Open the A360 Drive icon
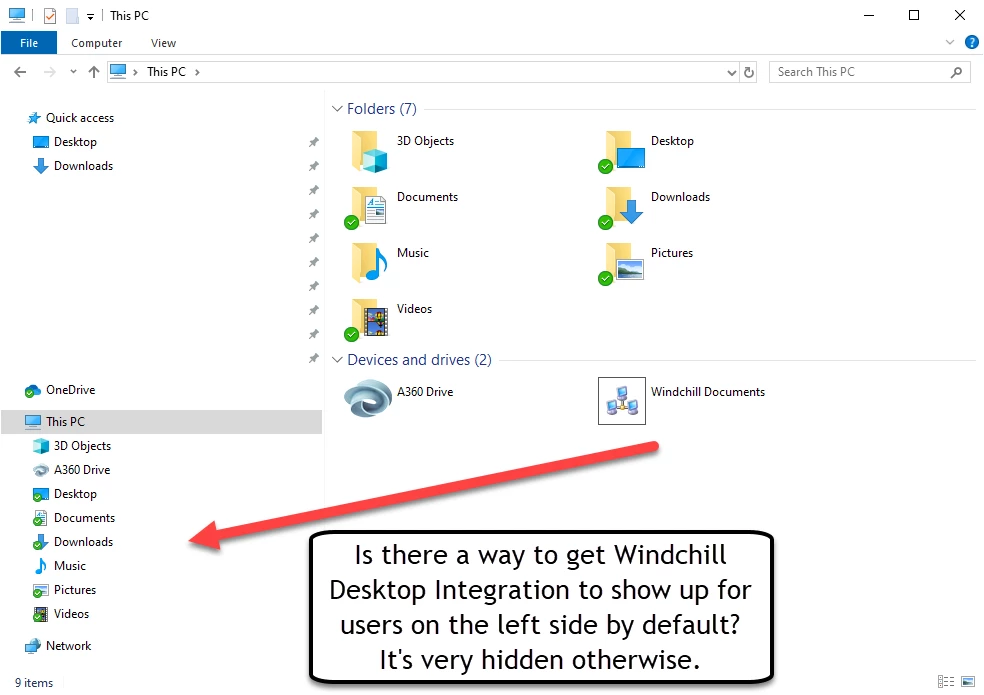 [368, 398]
